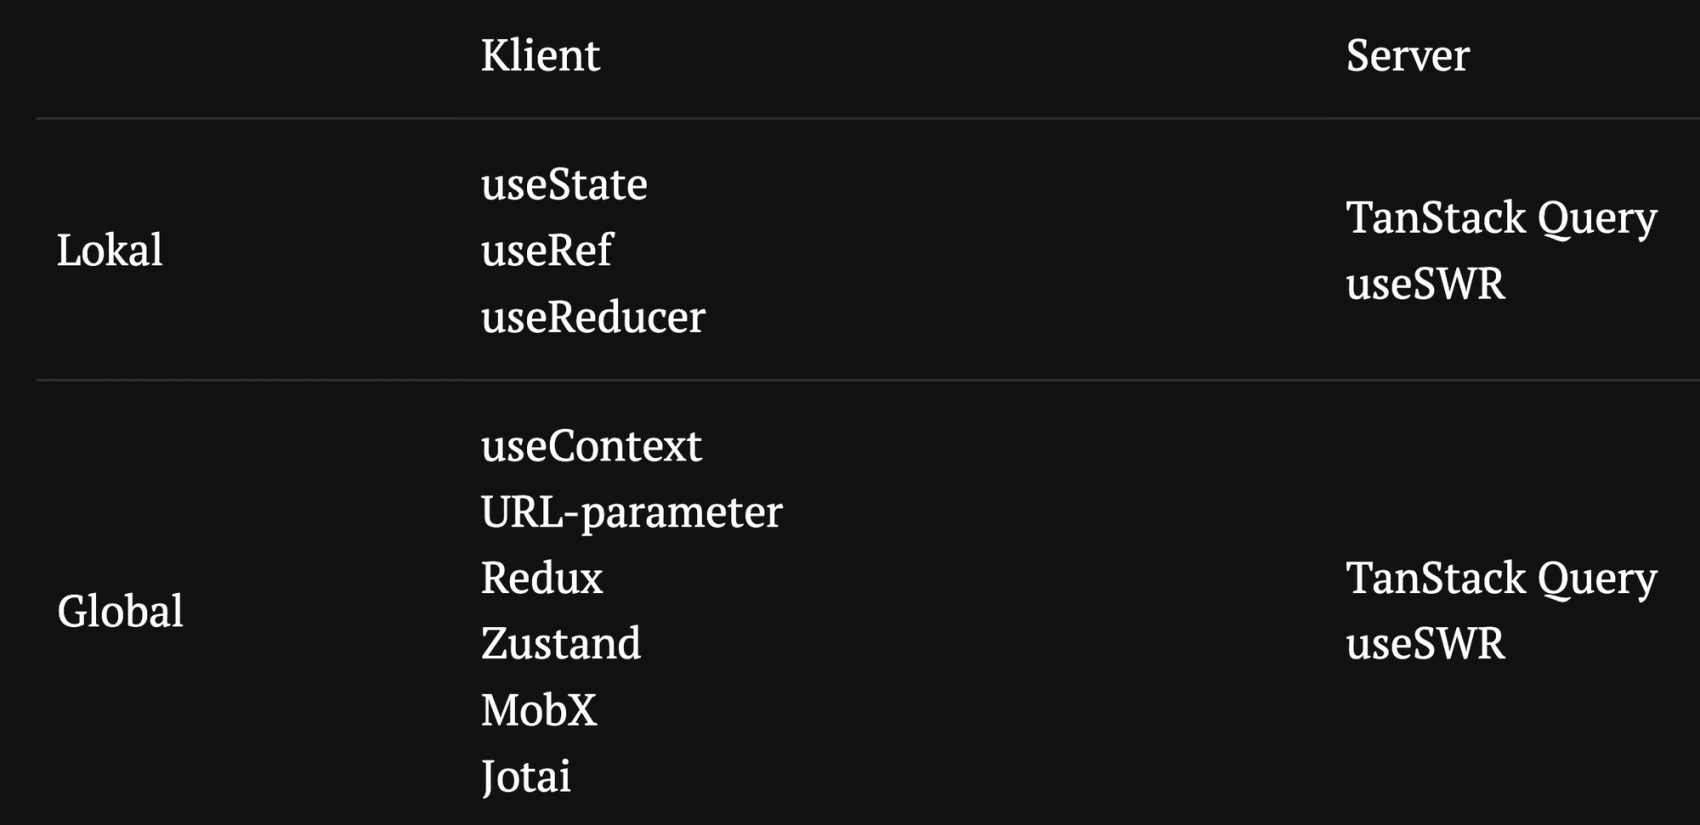Click the Jotai entry
Image resolution: width=1700 pixels, height=825 pixels.
pos(526,777)
